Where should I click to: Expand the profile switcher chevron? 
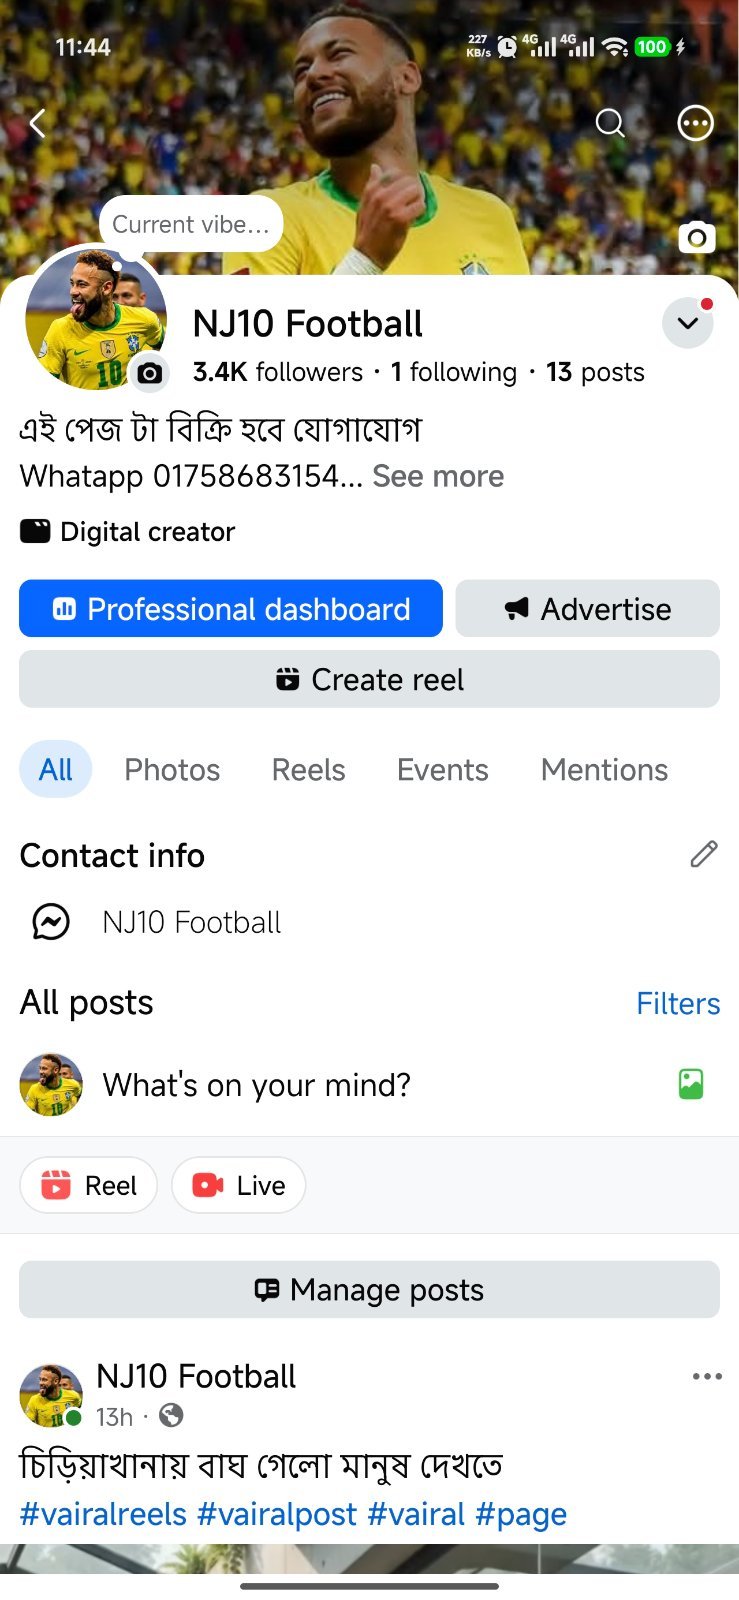(688, 323)
